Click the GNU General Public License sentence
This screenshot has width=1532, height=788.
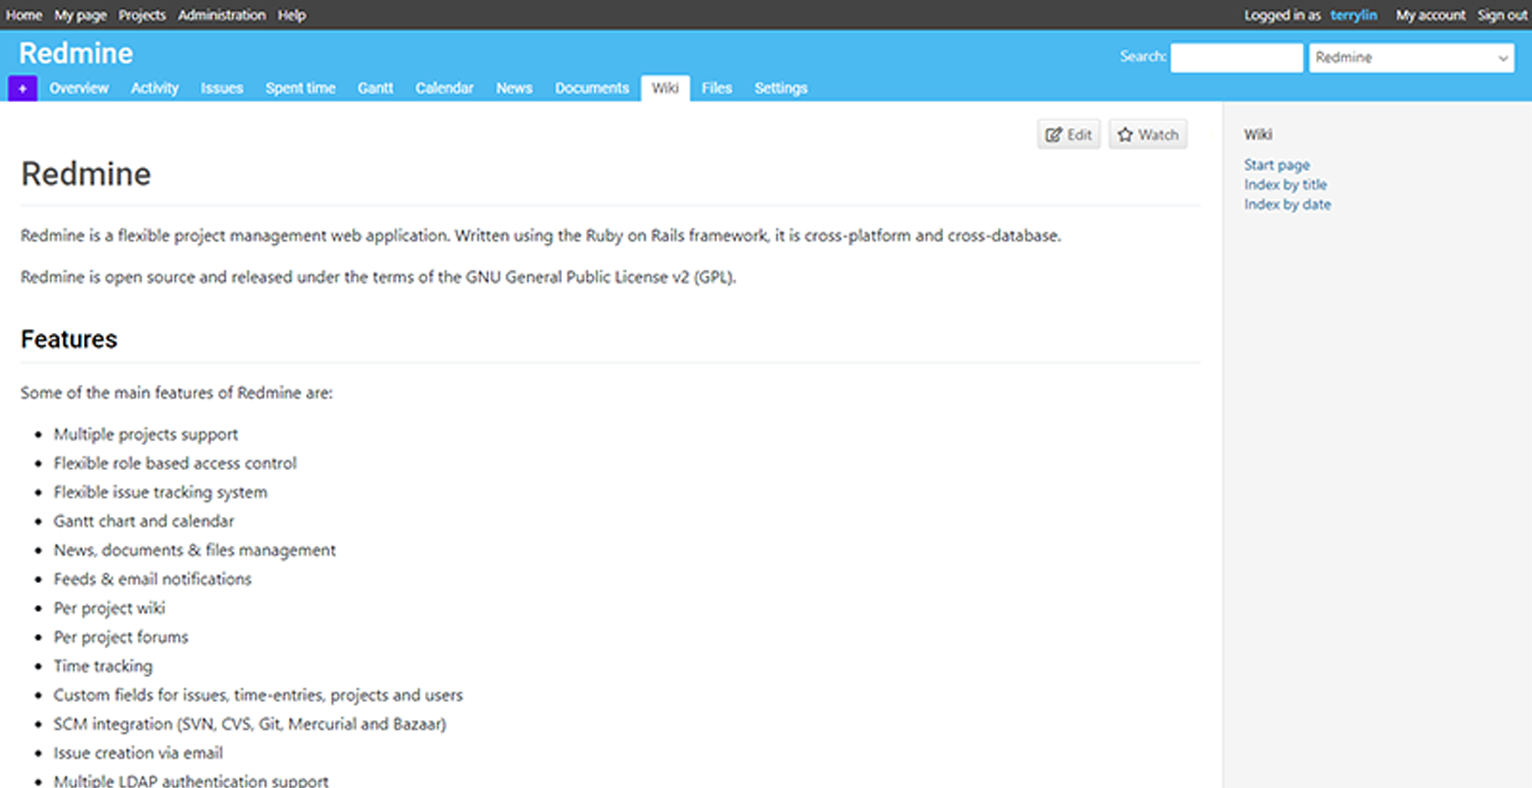coord(378,277)
